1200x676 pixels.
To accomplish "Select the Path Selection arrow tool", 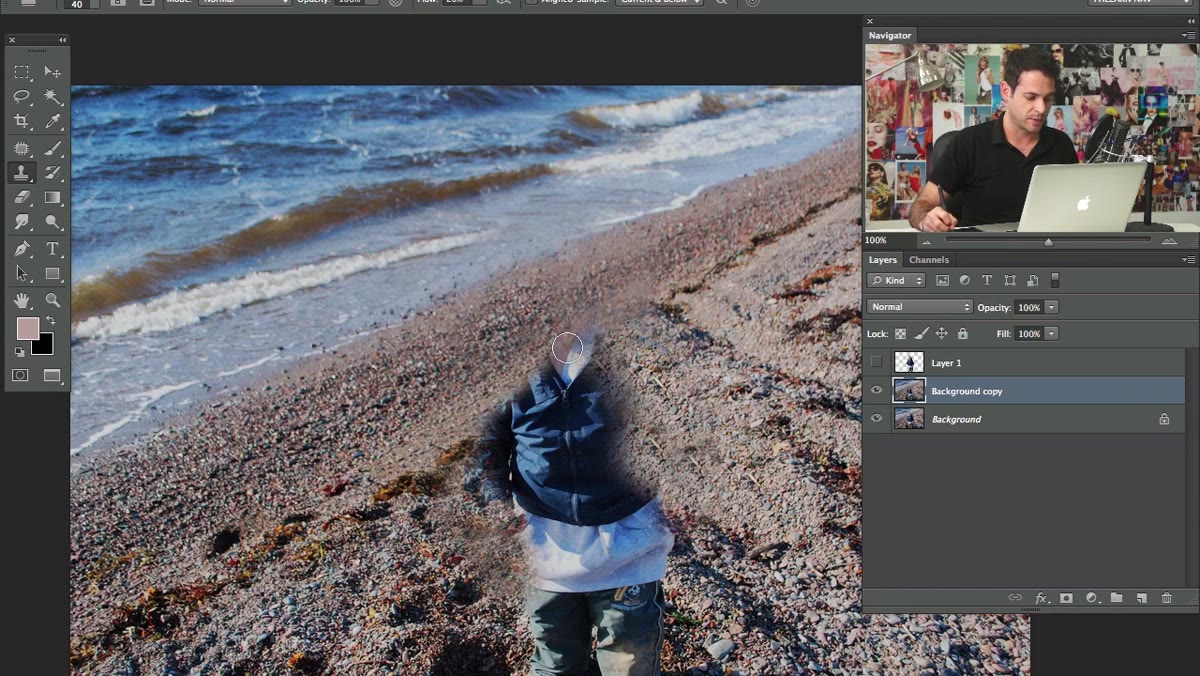I will [x=22, y=273].
